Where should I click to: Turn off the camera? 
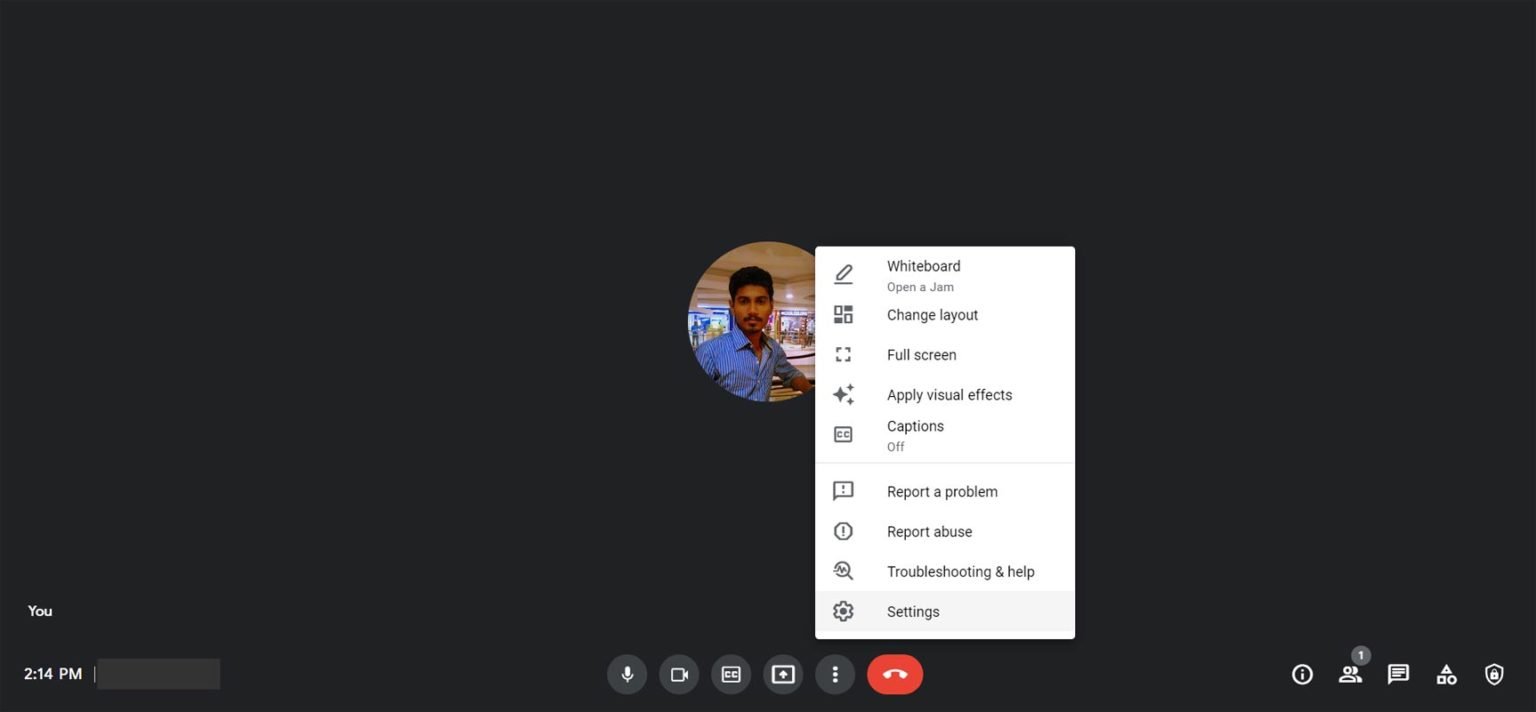pyautogui.click(x=679, y=674)
